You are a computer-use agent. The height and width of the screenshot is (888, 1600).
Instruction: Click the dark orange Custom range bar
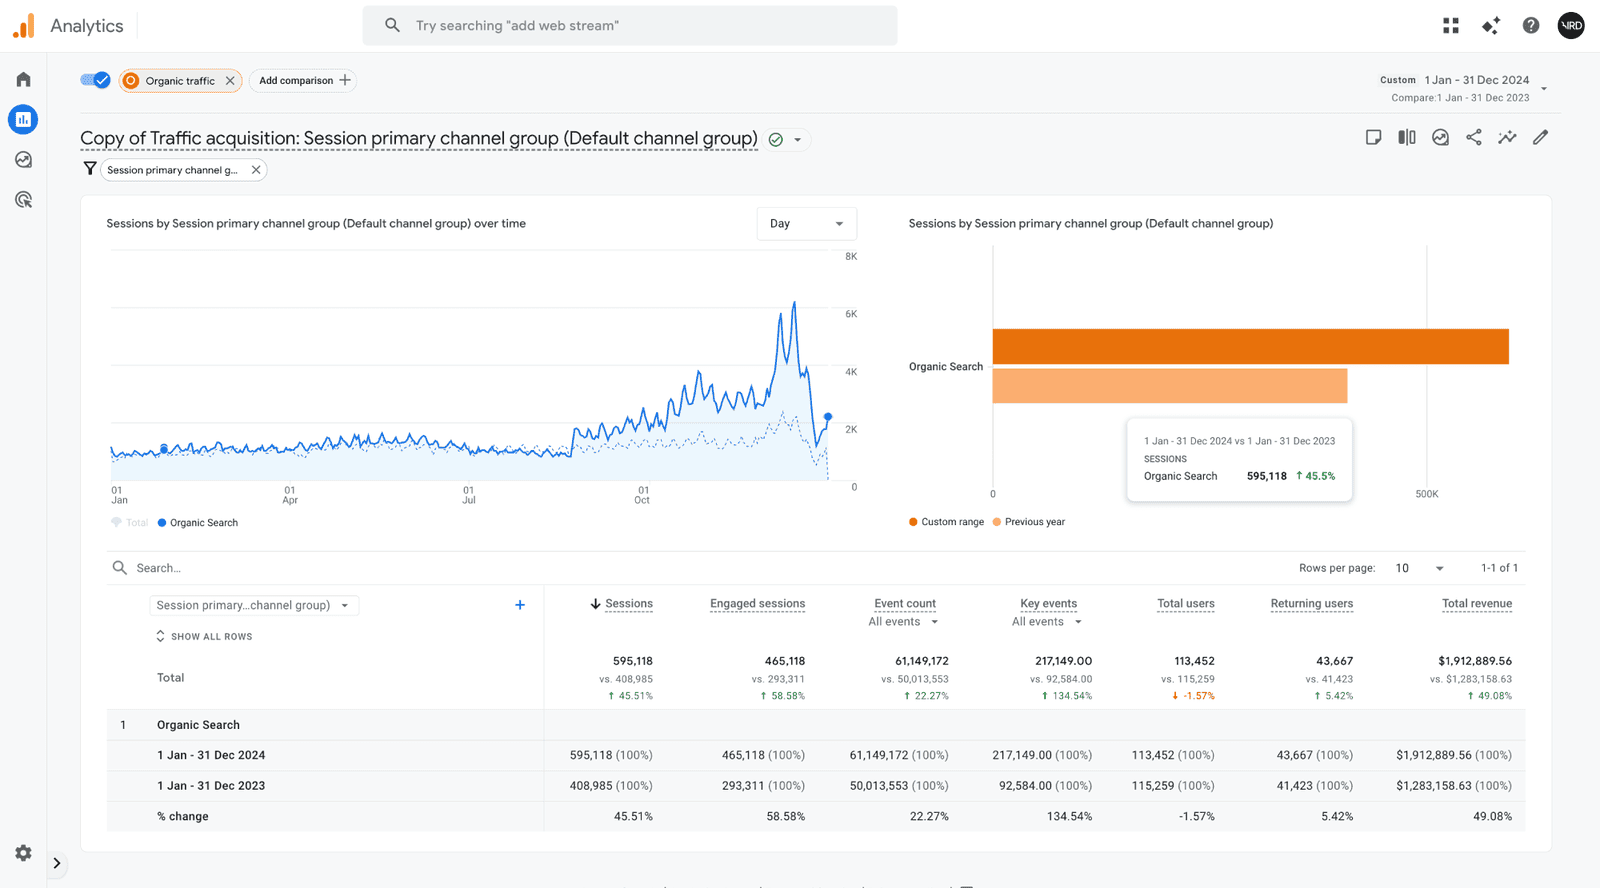(x=1250, y=346)
